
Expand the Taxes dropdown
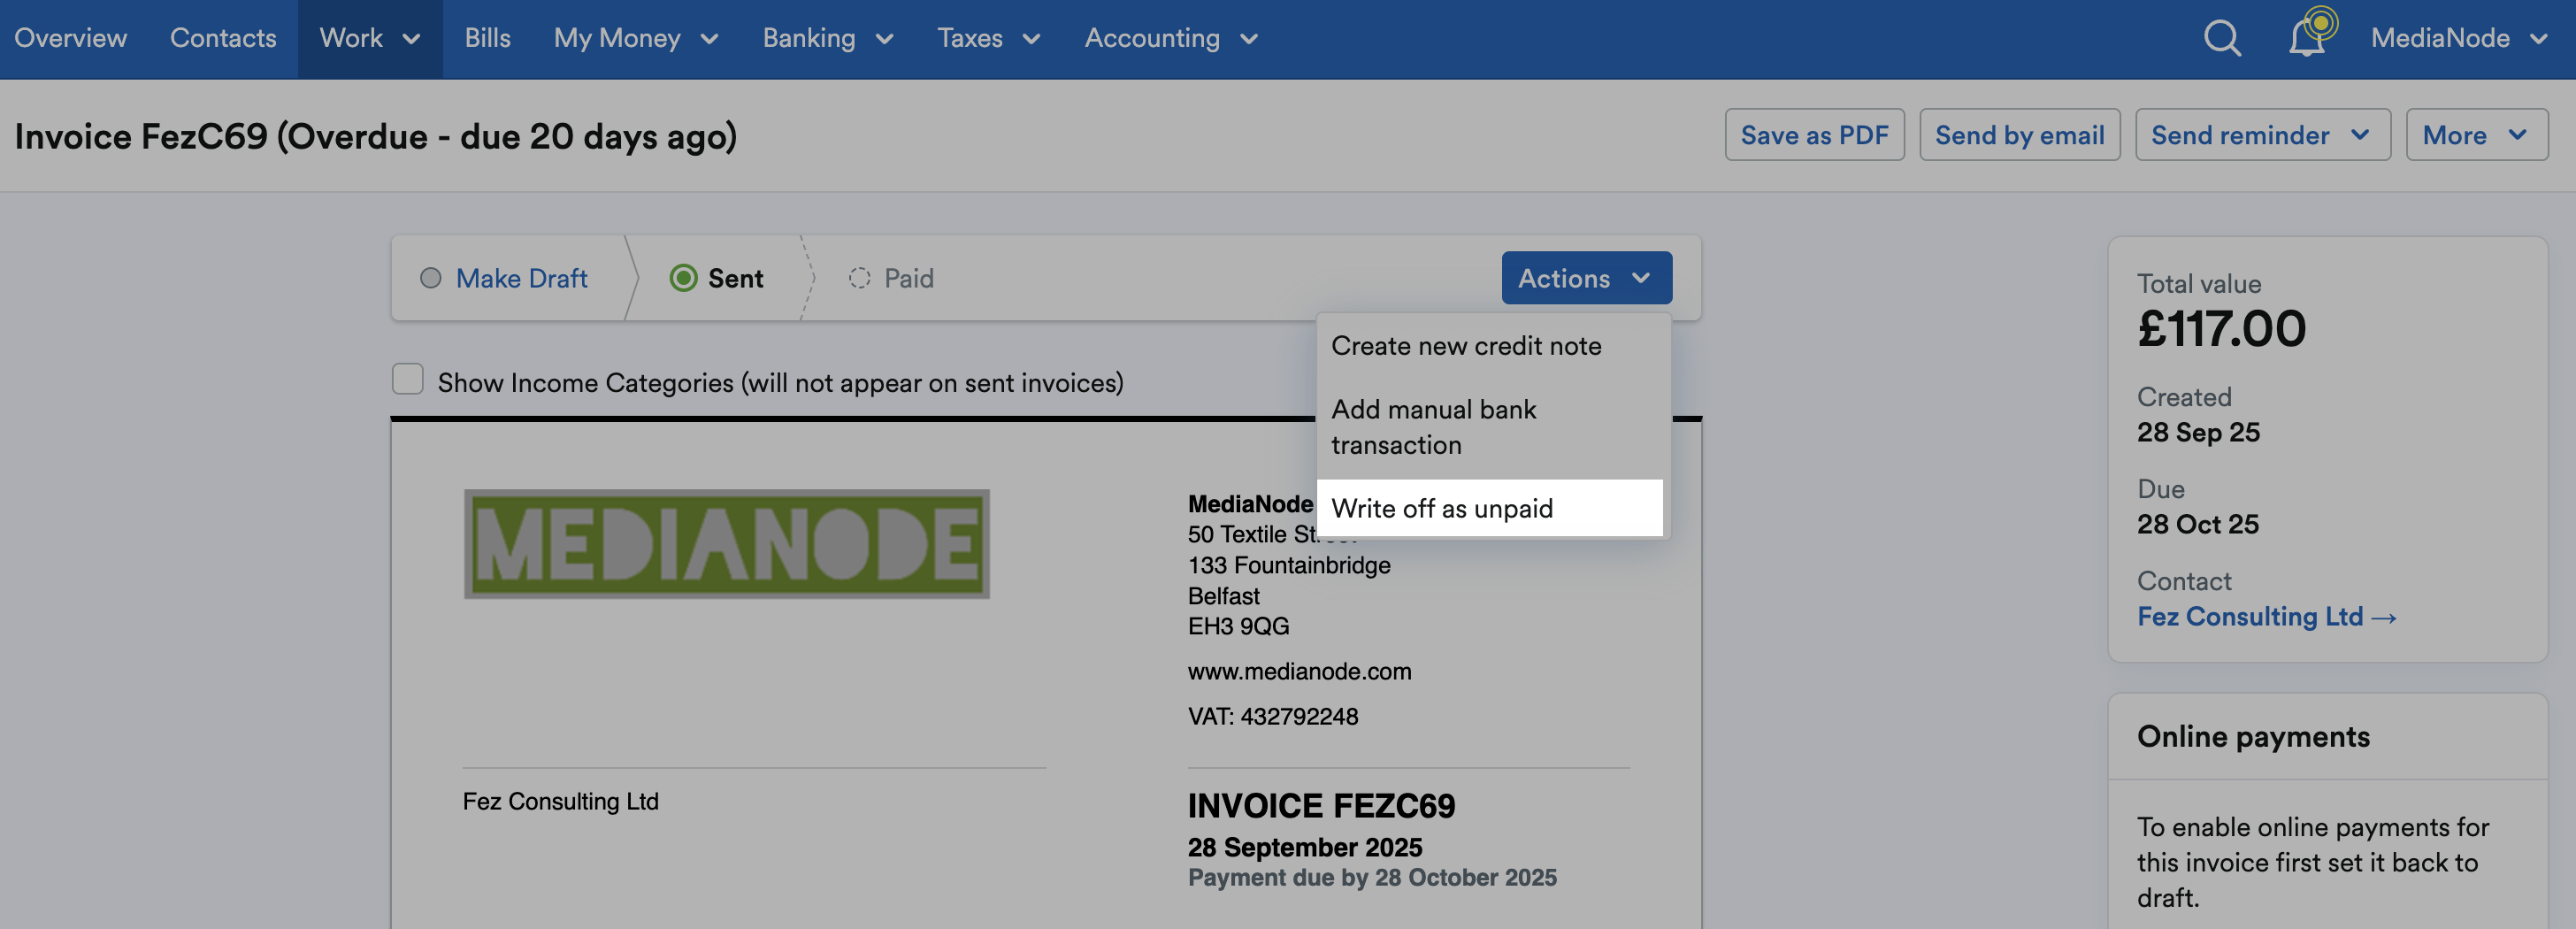(x=988, y=38)
